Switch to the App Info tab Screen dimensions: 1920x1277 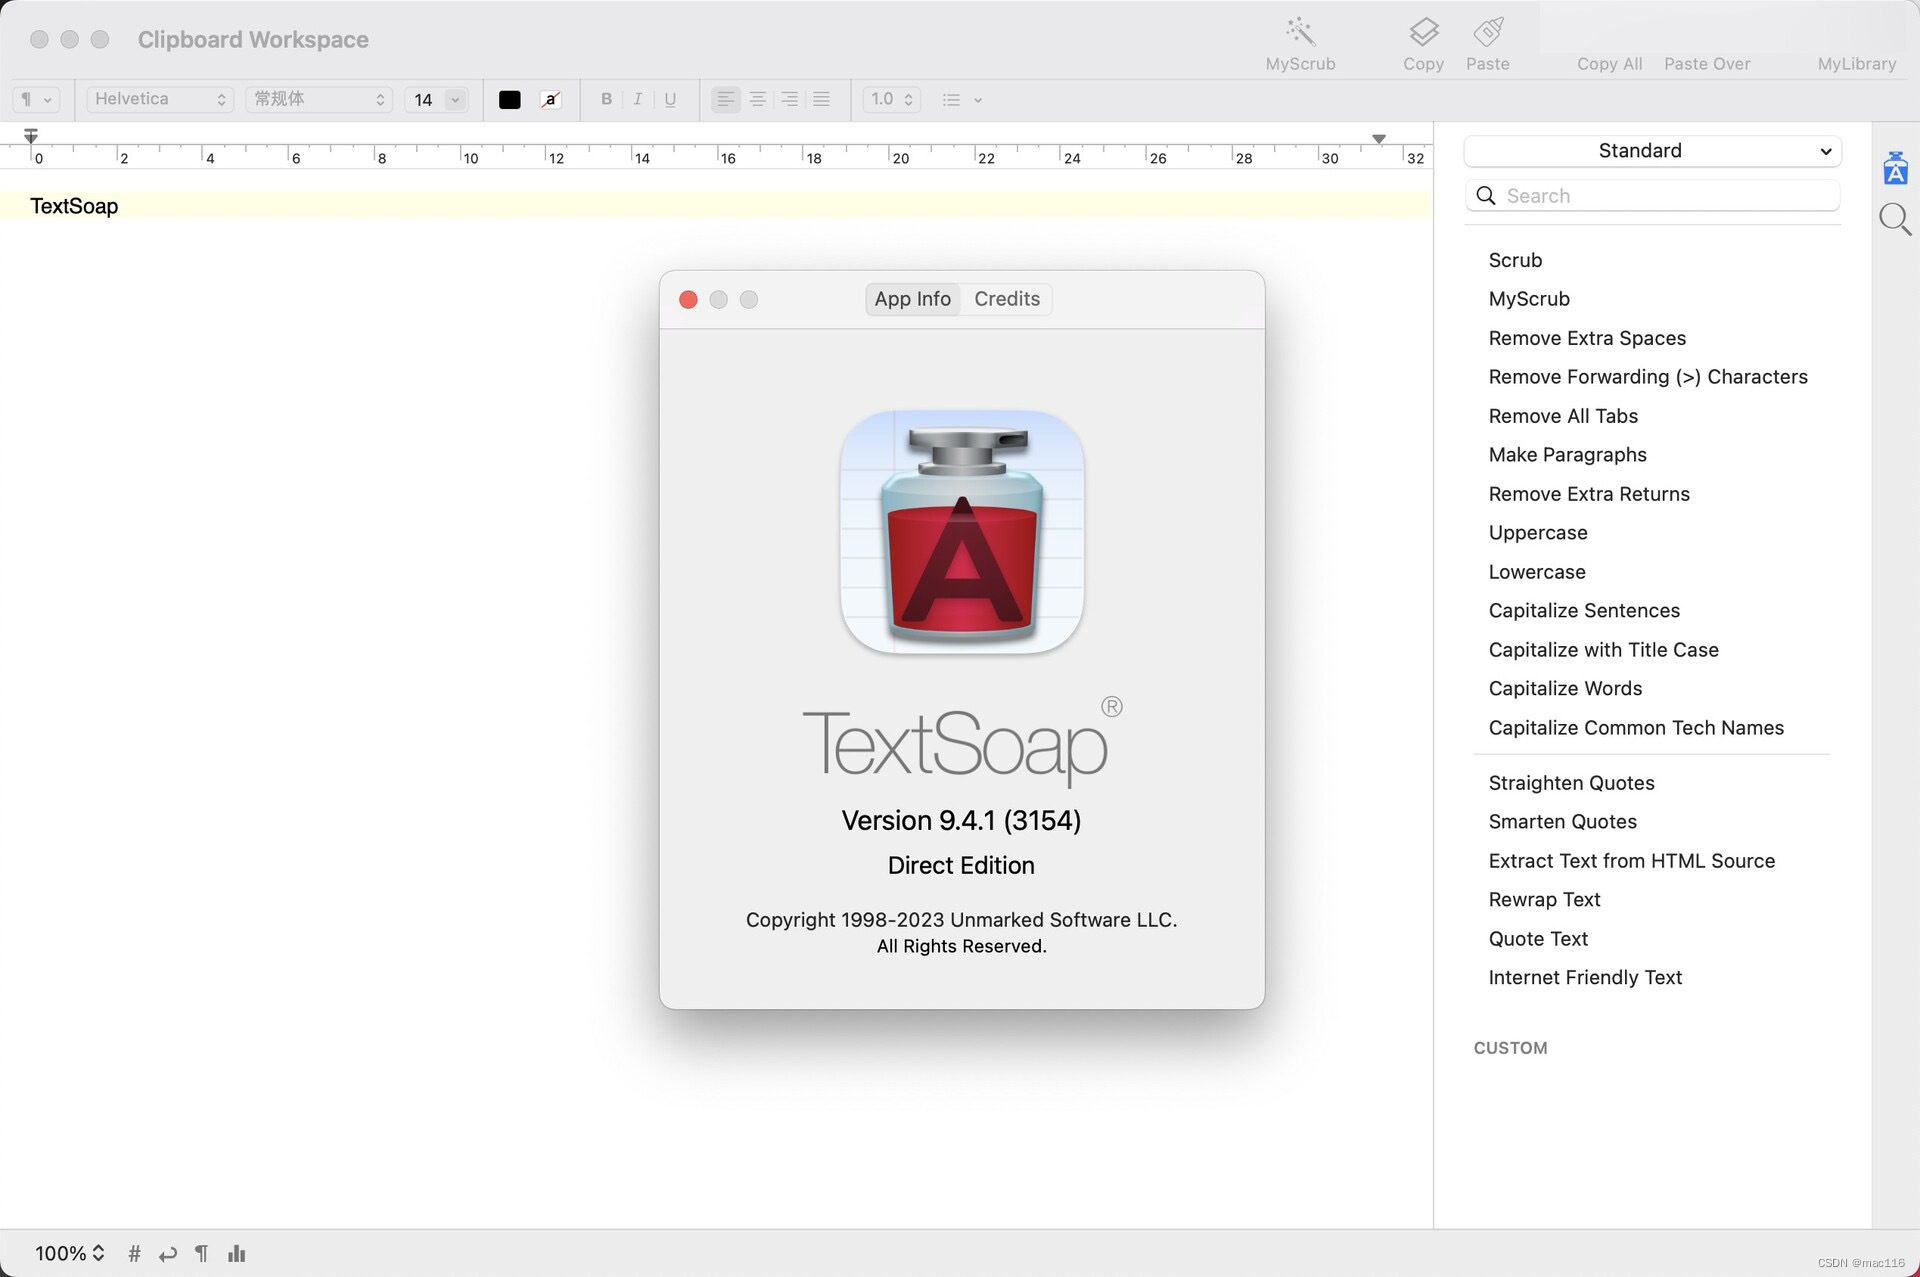912,299
